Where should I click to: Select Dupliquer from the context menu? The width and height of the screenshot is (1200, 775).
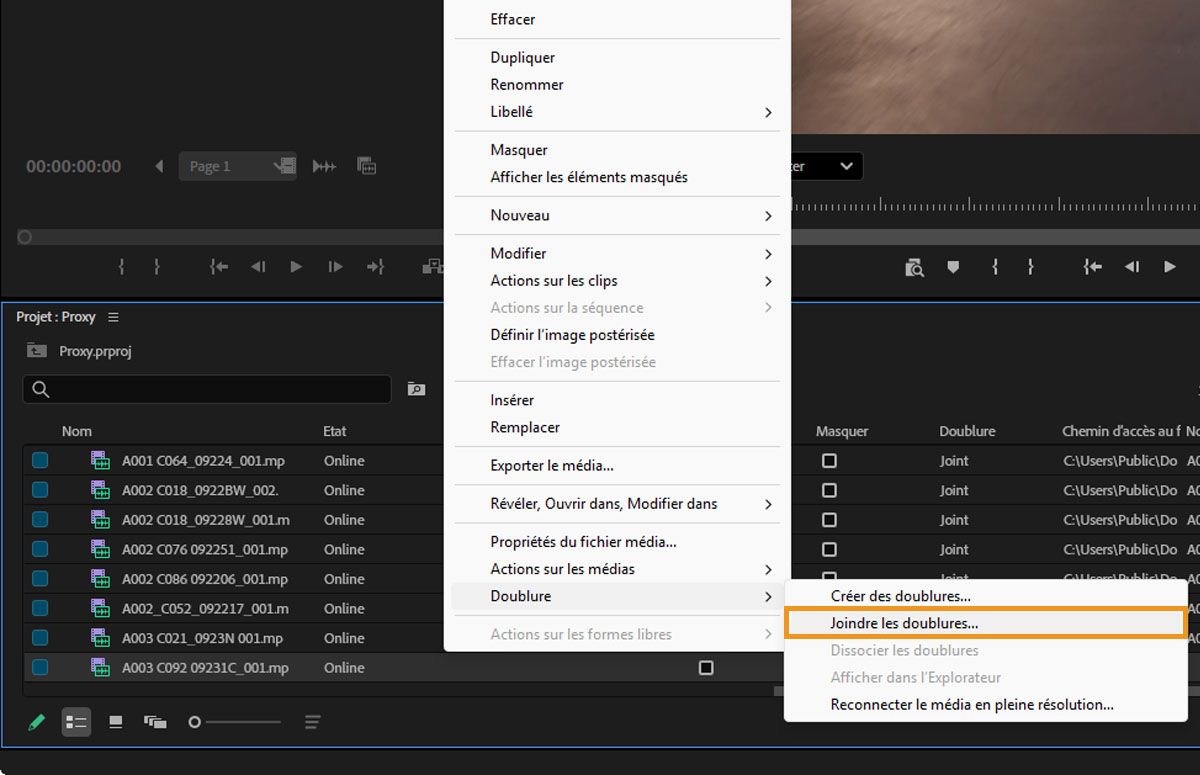click(x=523, y=57)
